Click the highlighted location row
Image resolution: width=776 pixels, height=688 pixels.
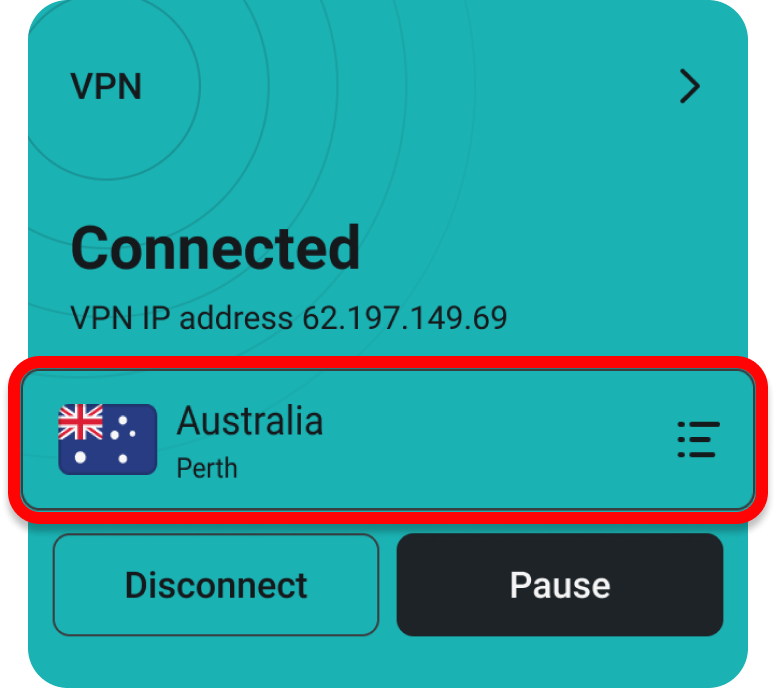pyautogui.click(x=388, y=440)
